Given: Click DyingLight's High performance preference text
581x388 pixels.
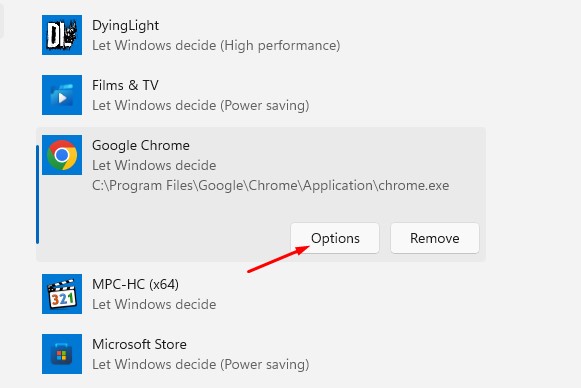Looking at the screenshot, I should click(x=216, y=46).
